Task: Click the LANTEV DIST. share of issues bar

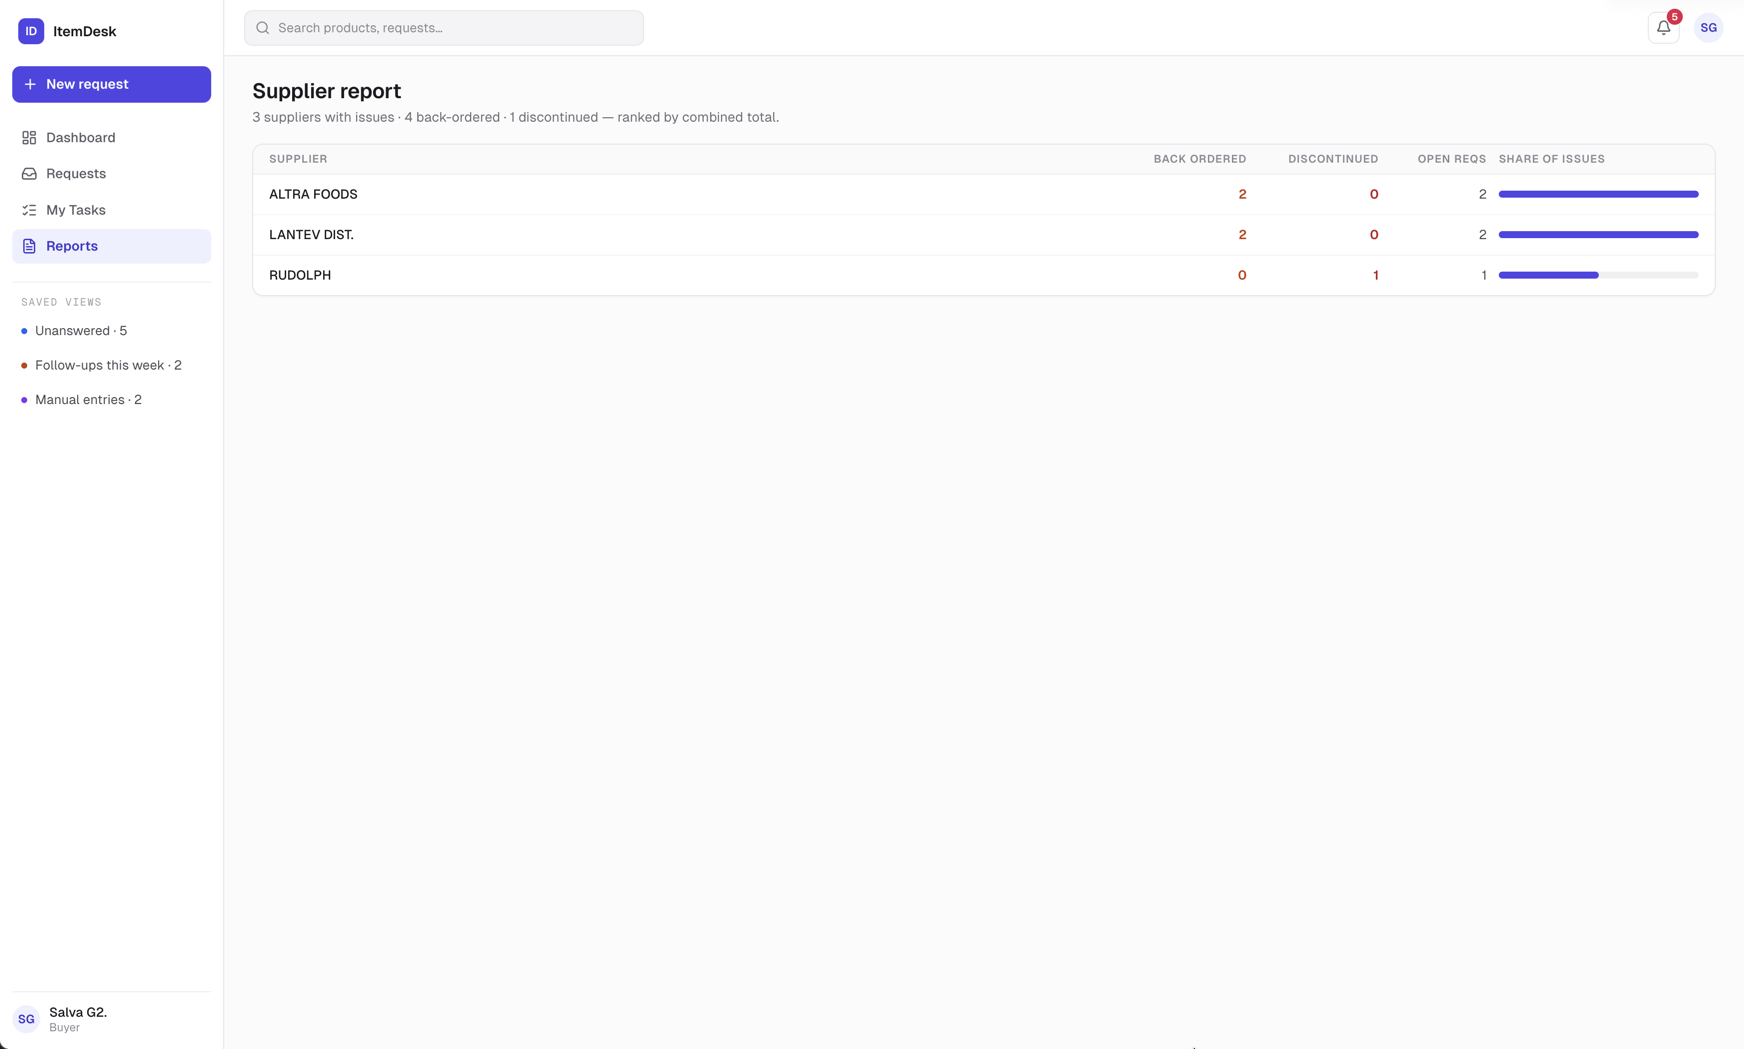Action: tap(1598, 235)
